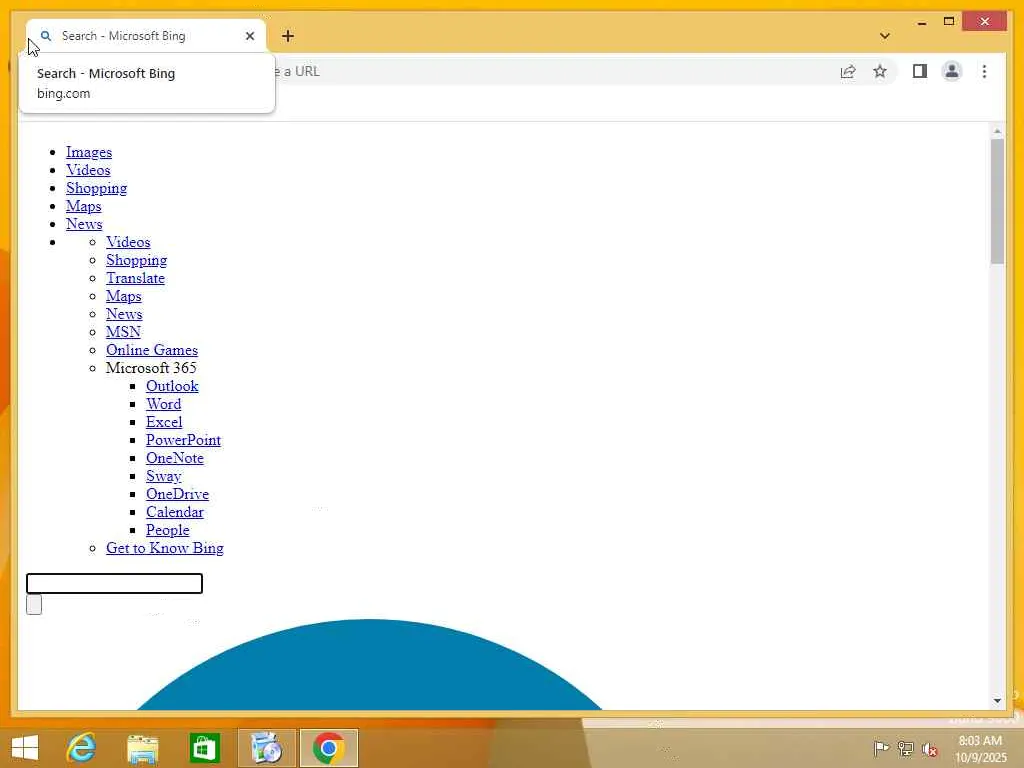
Task: Close the Search - Microsoft Bing tab
Action: pyautogui.click(x=249, y=36)
